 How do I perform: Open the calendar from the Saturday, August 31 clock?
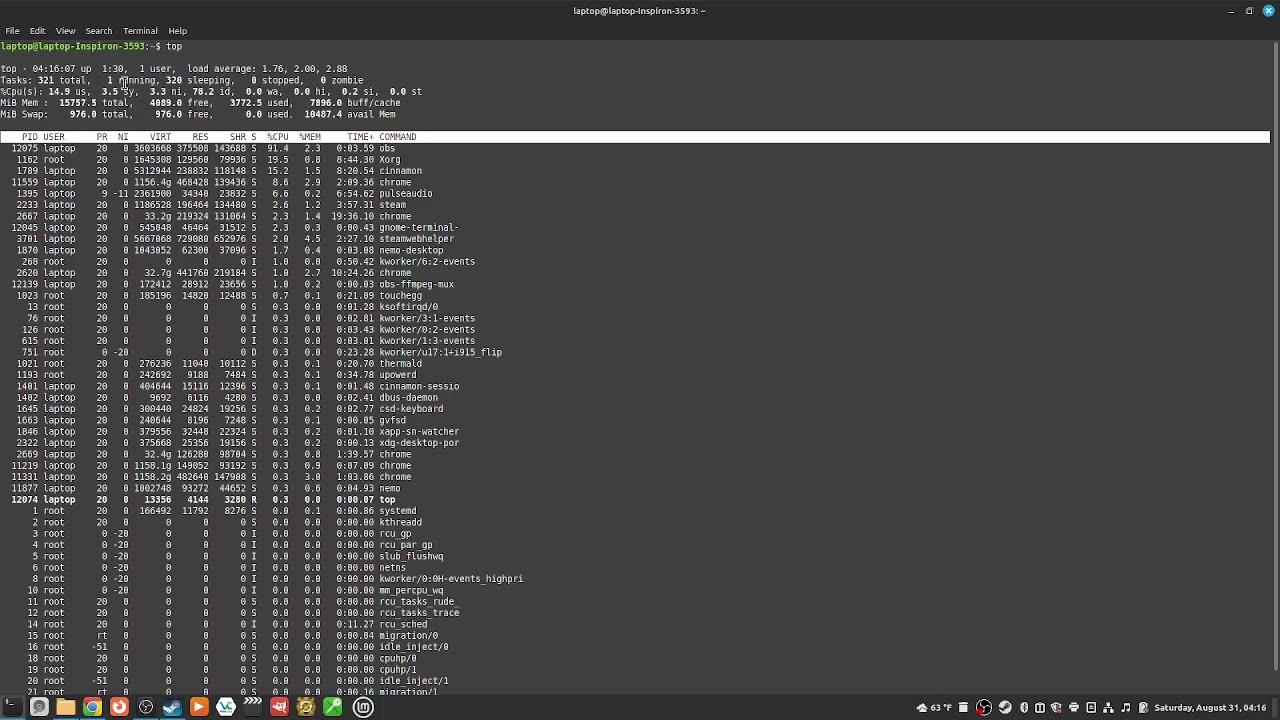click(1210, 708)
